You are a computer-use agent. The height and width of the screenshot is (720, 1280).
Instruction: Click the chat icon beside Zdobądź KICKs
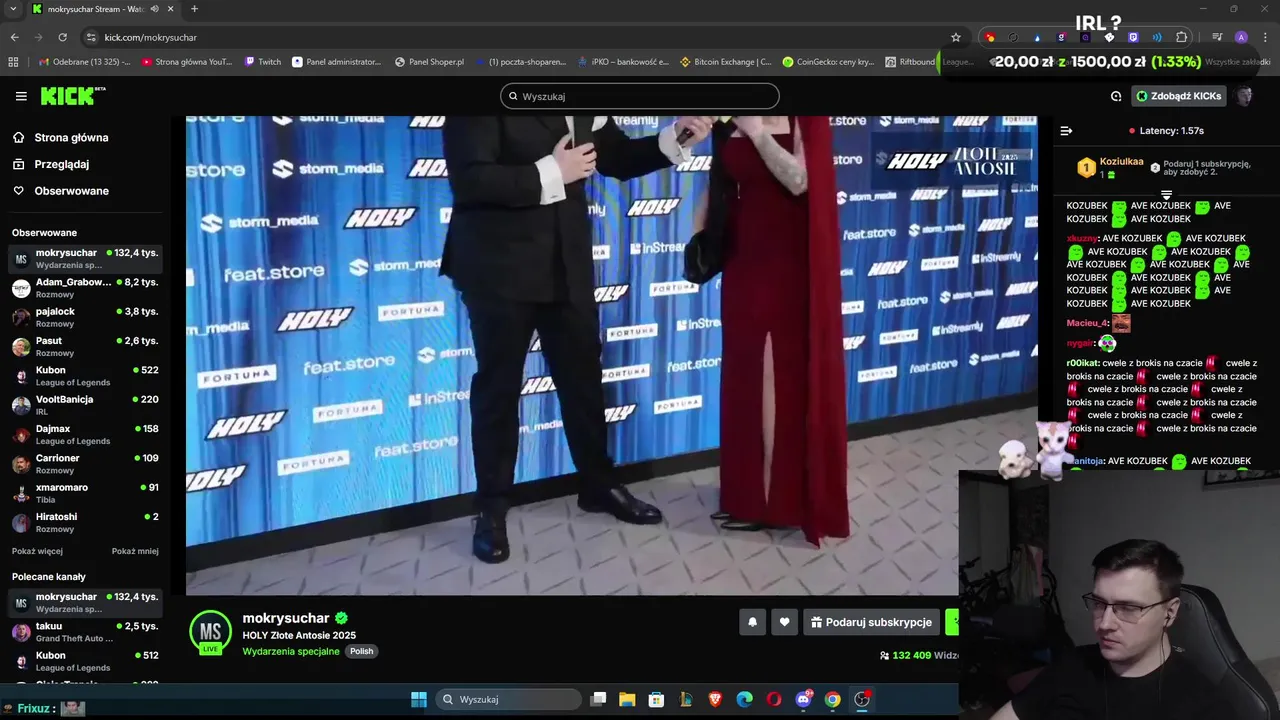(1116, 96)
